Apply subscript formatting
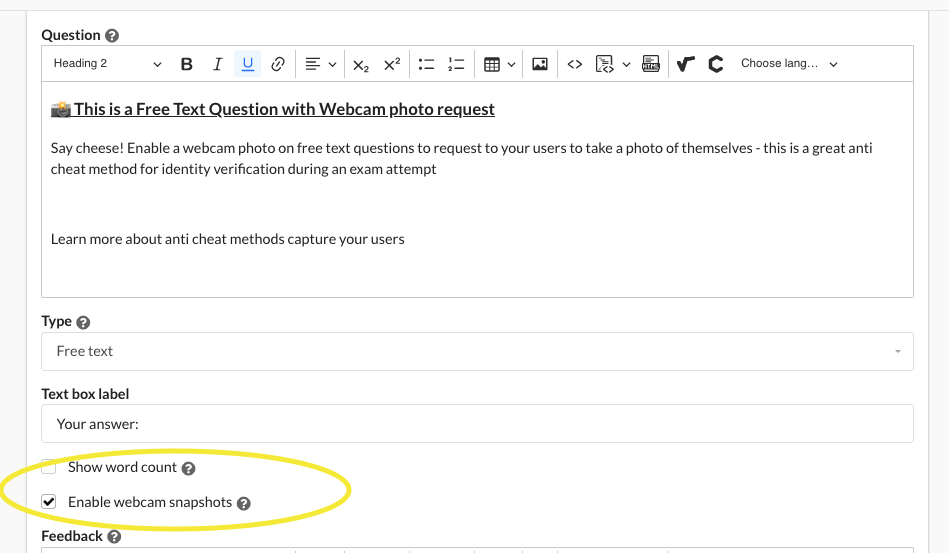The width and height of the screenshot is (949, 553). tap(361, 64)
